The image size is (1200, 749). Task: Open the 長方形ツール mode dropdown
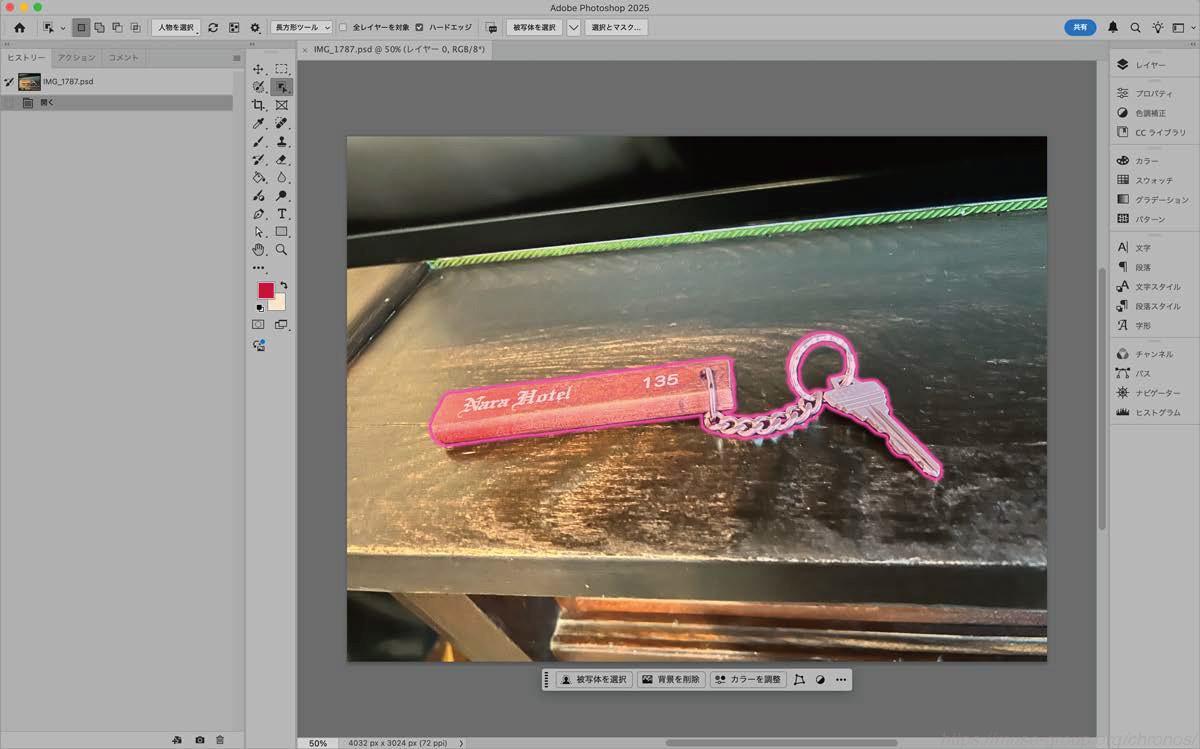tap(302, 27)
